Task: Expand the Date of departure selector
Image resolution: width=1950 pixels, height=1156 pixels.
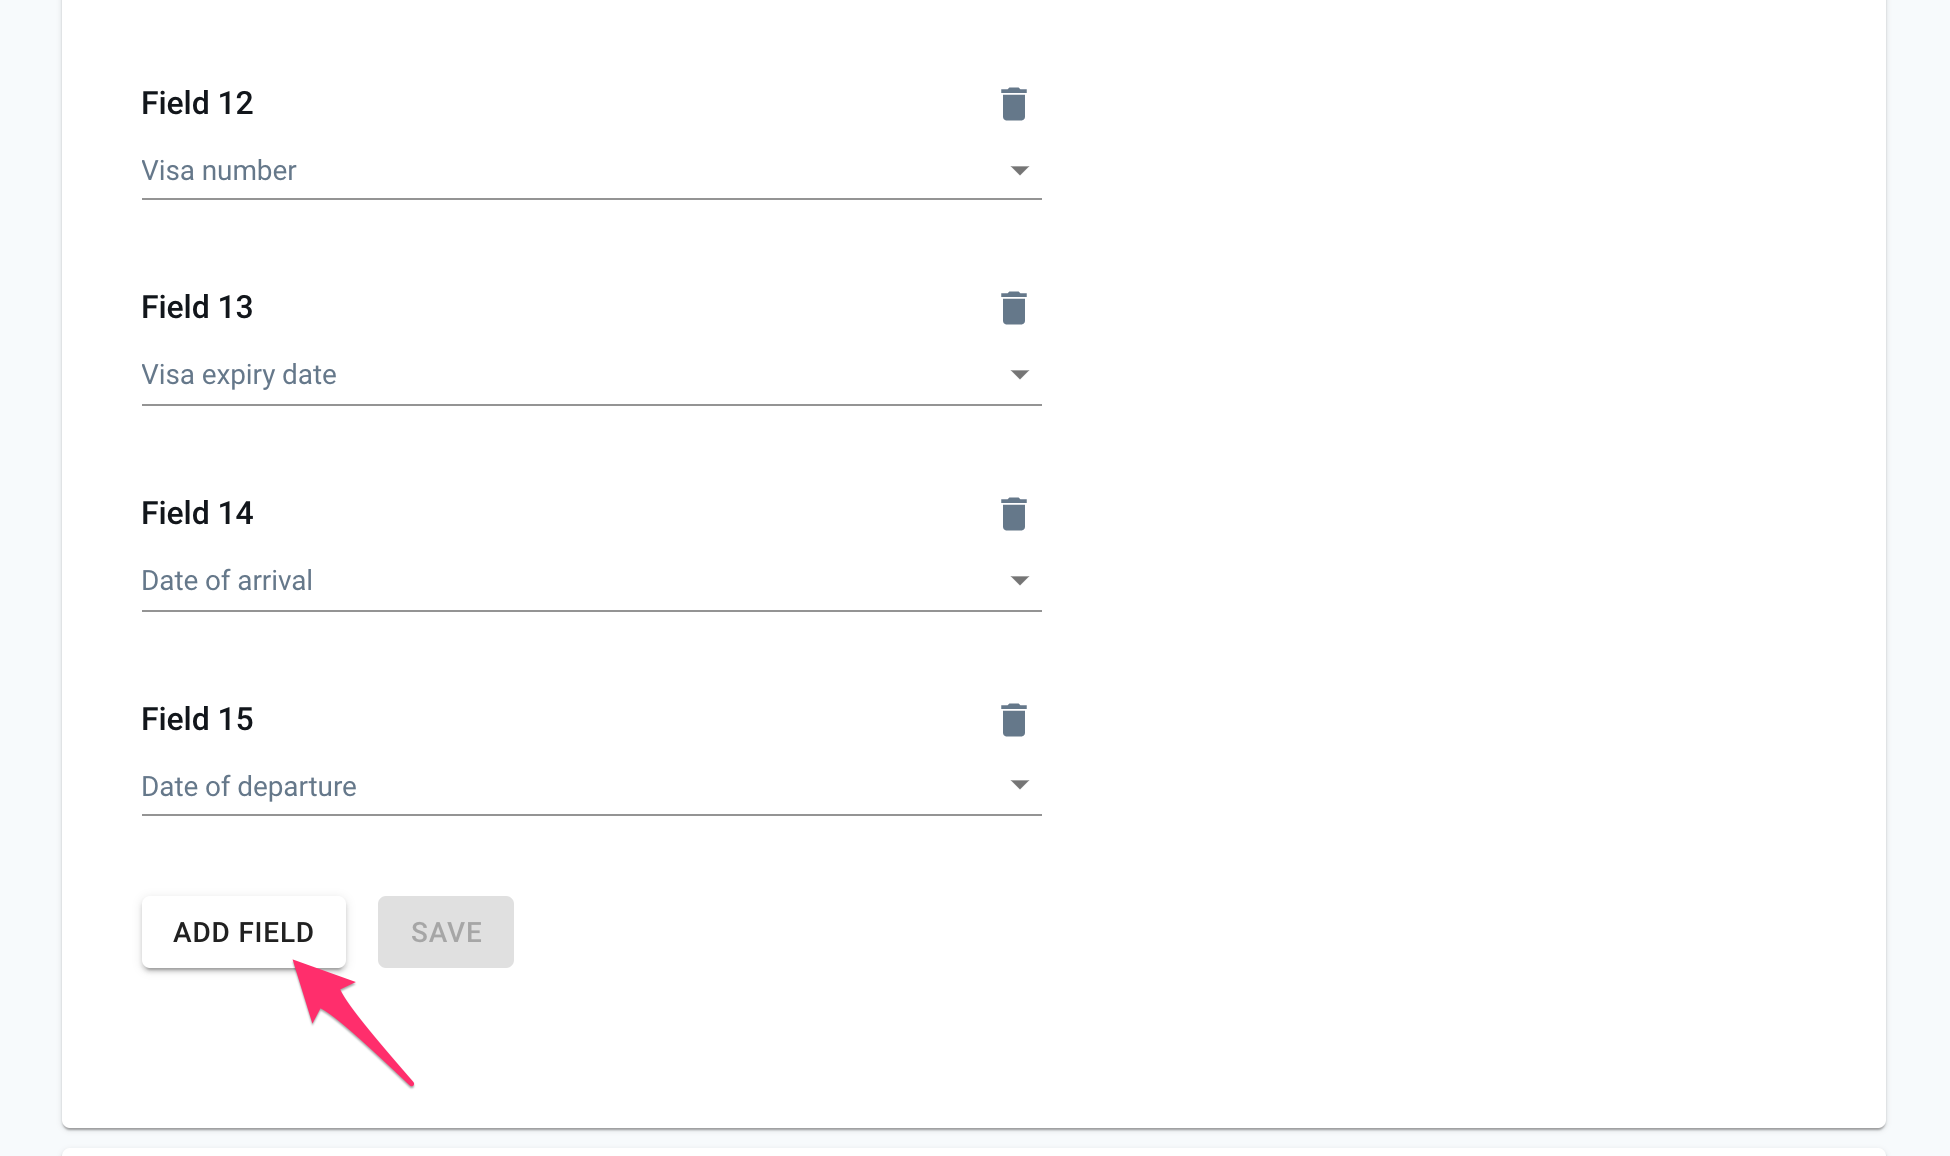Action: click(1019, 786)
